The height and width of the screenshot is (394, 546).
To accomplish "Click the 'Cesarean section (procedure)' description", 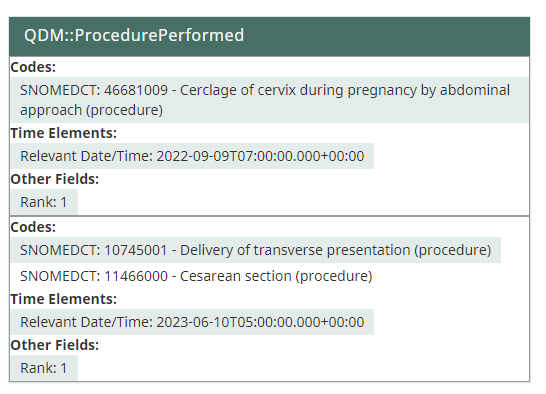I will pyautogui.click(x=276, y=276).
